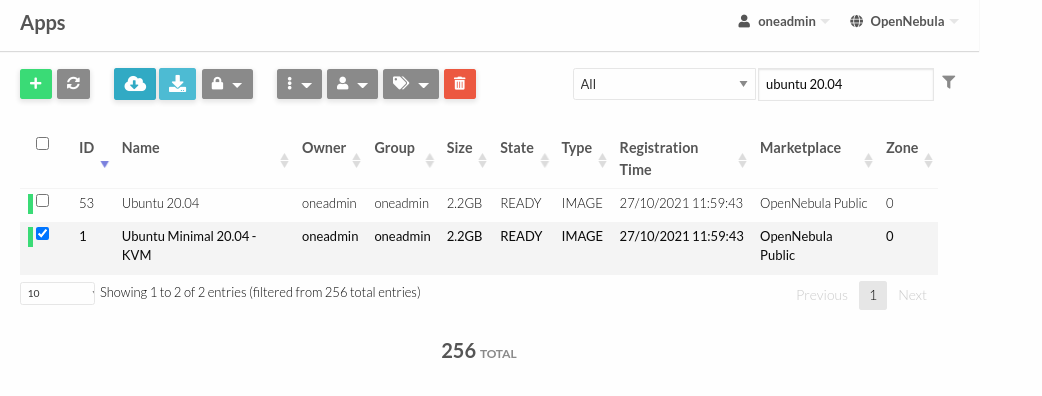The width and height of the screenshot is (1042, 396).
Task: Open the three-dots more actions dropdown
Action: [x=300, y=84]
